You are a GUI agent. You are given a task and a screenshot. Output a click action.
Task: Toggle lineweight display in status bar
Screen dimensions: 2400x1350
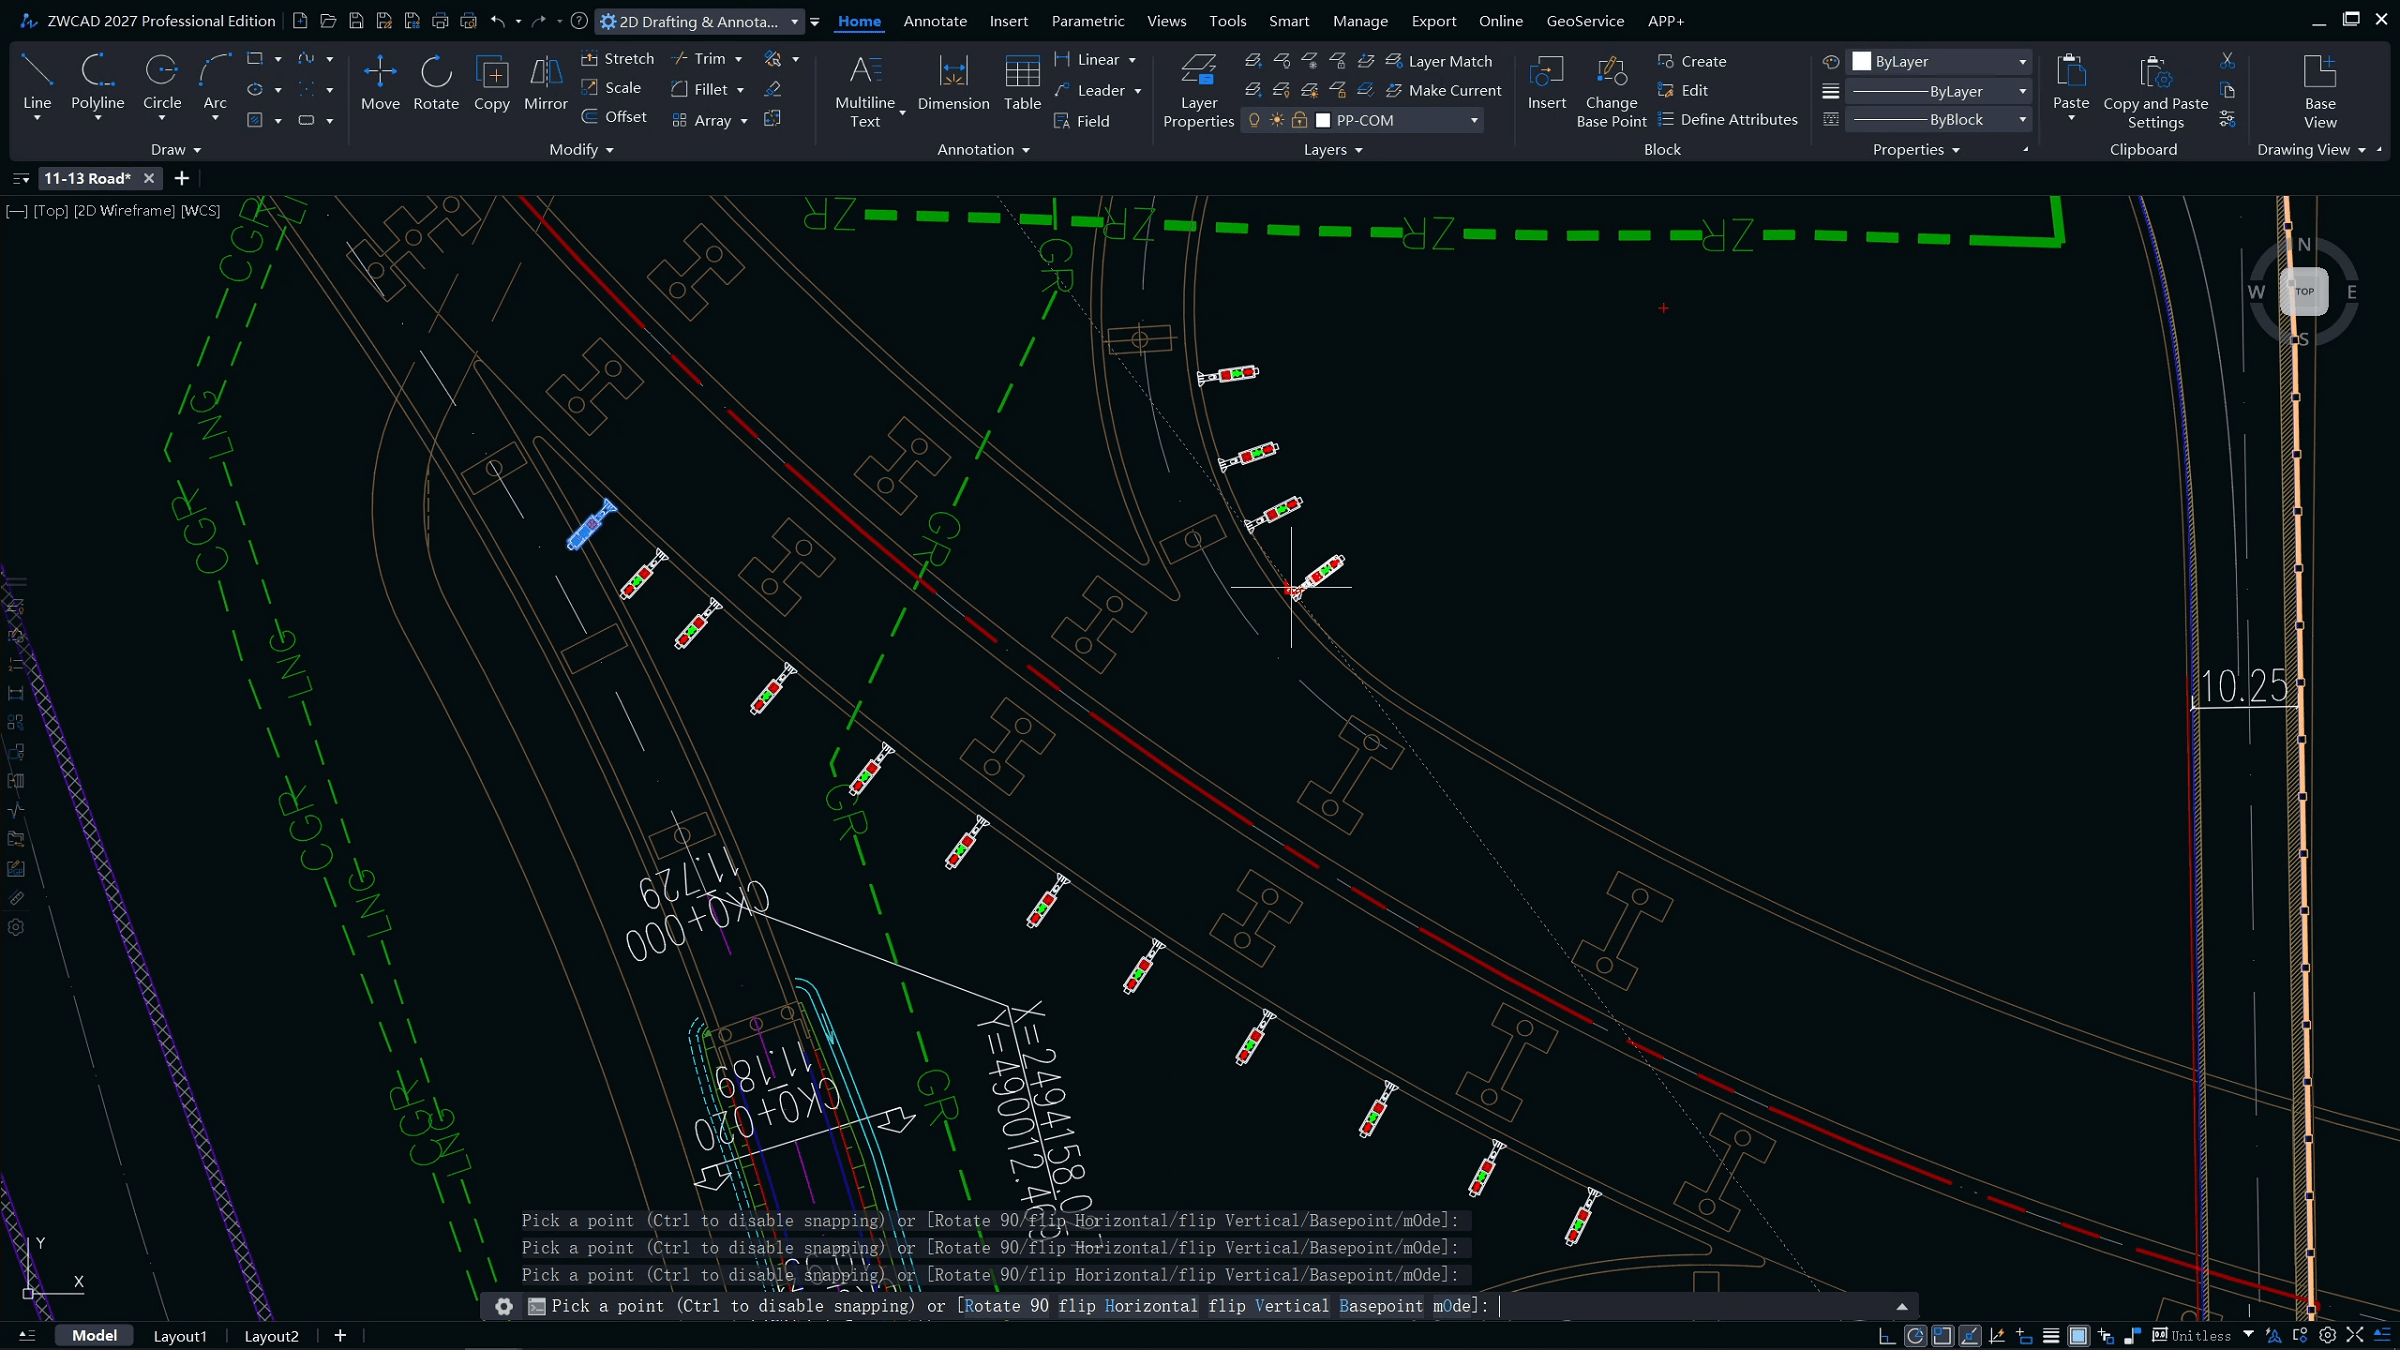pyautogui.click(x=2051, y=1336)
